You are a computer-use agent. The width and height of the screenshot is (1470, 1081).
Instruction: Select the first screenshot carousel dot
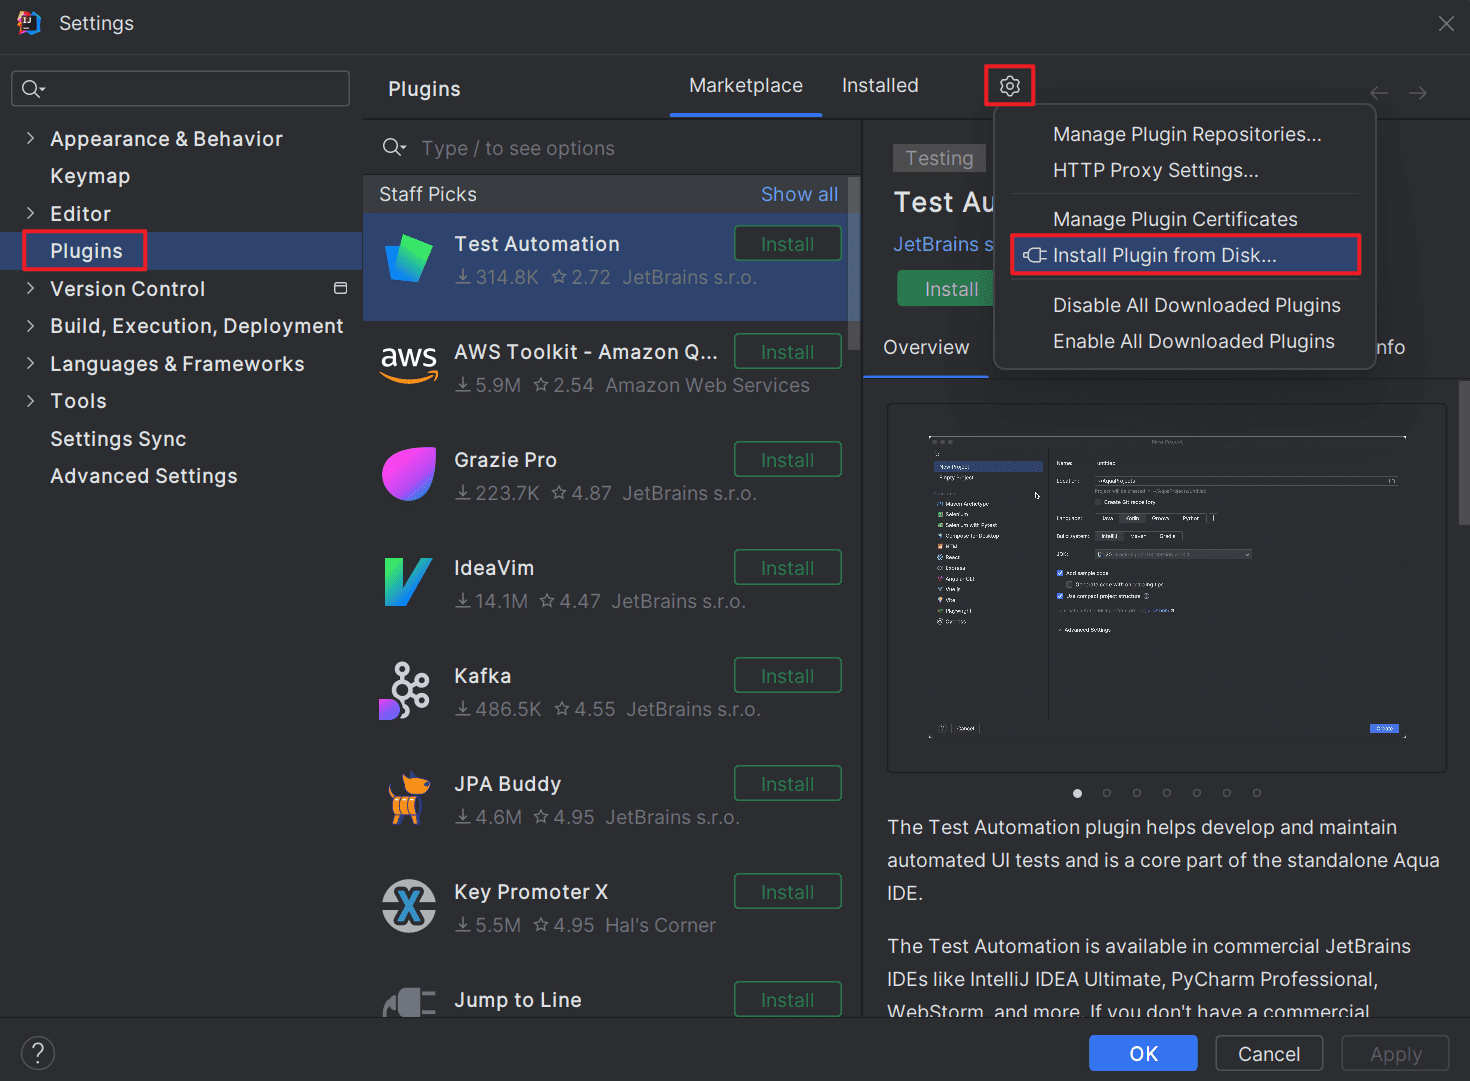coord(1077,793)
